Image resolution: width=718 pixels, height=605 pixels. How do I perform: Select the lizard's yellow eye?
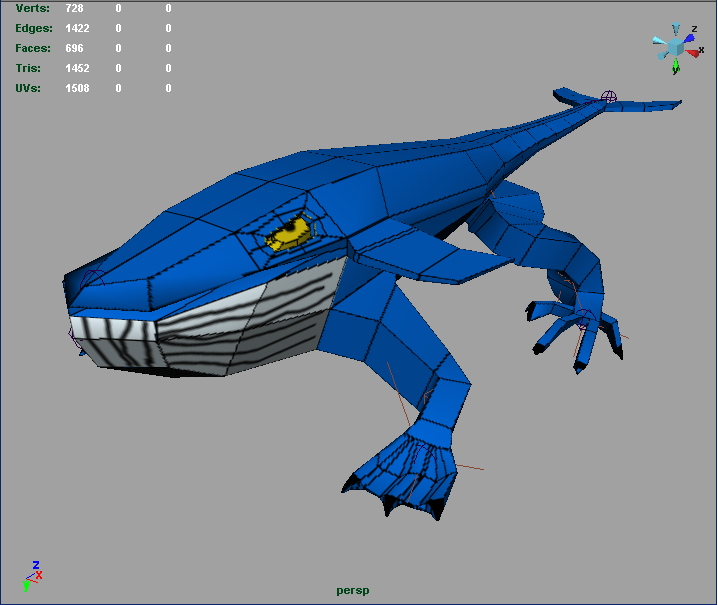click(290, 234)
